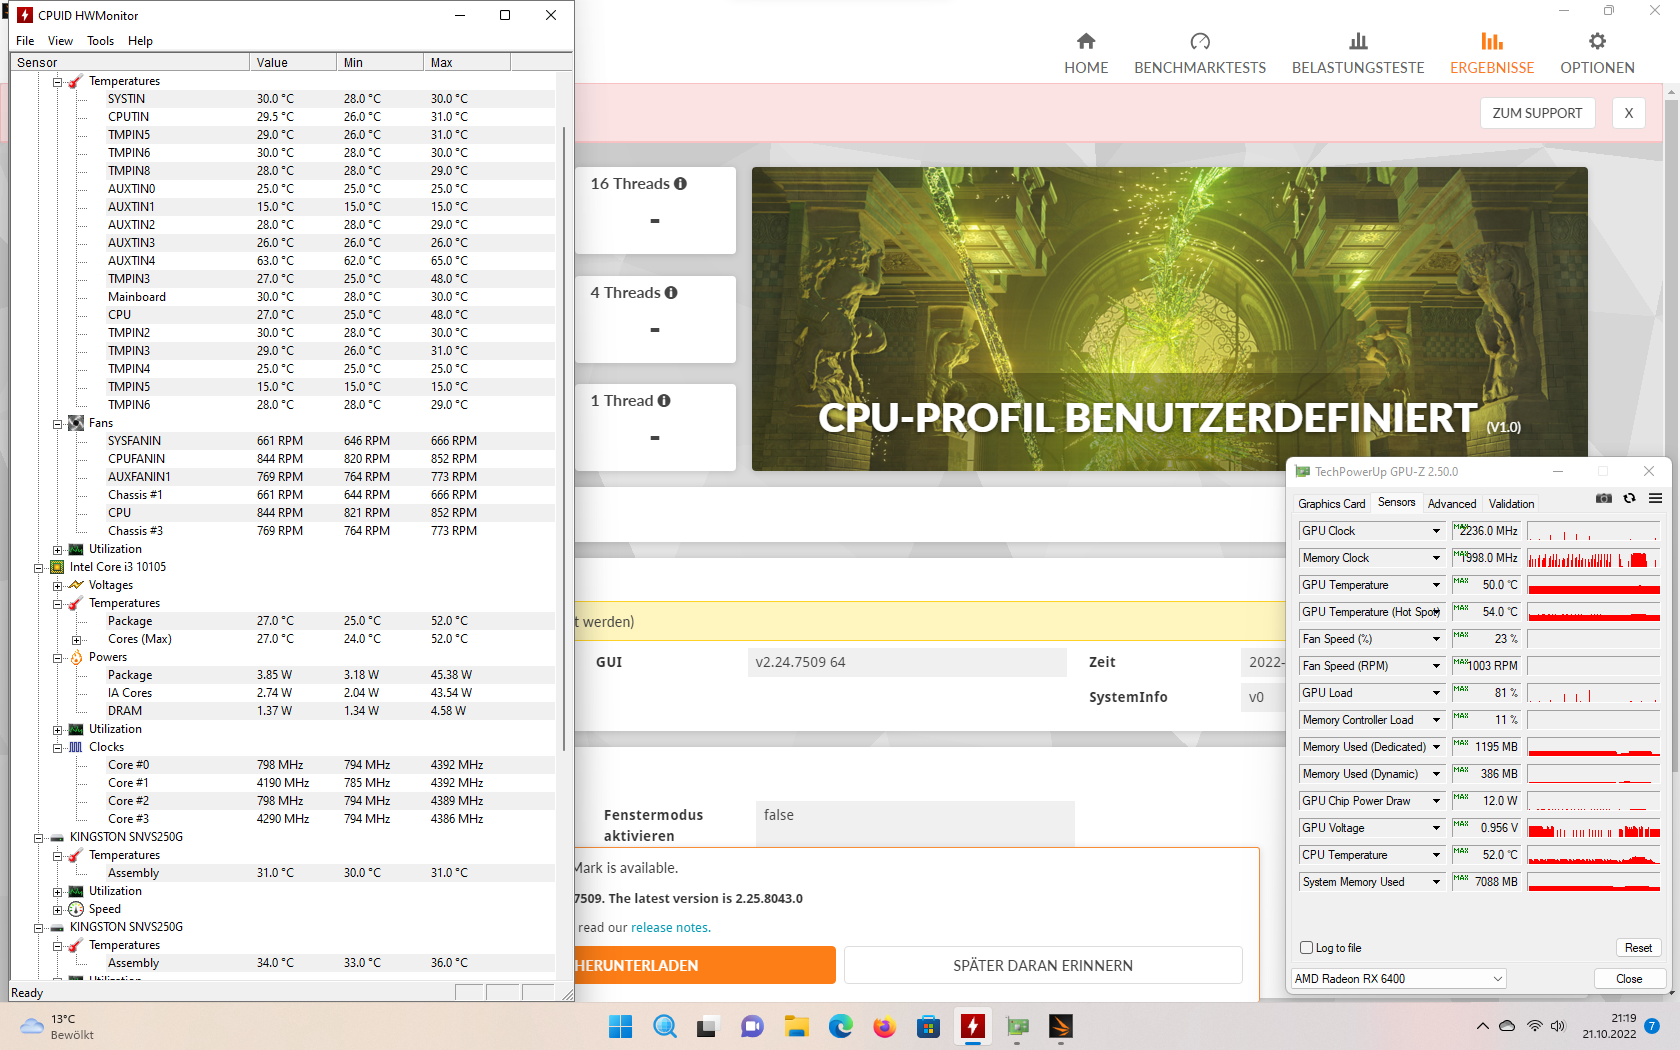The image size is (1680, 1050).
Task: Open the HOME section
Action: [x=1086, y=50]
